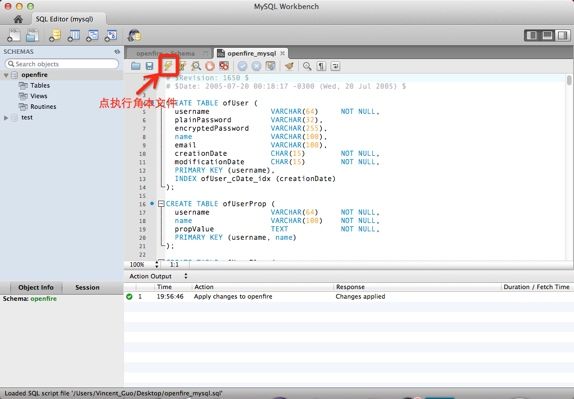The image size is (574, 399).
Task: Open the Session tab
Action: [87, 288]
